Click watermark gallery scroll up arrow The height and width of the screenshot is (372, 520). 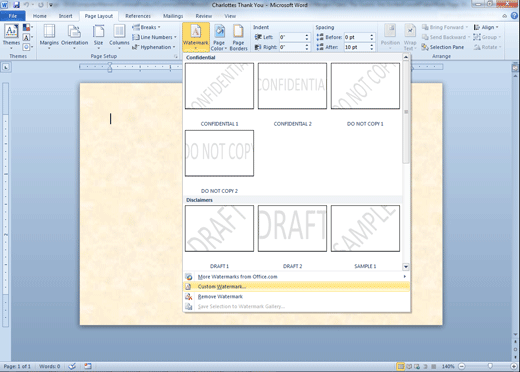click(x=406, y=57)
